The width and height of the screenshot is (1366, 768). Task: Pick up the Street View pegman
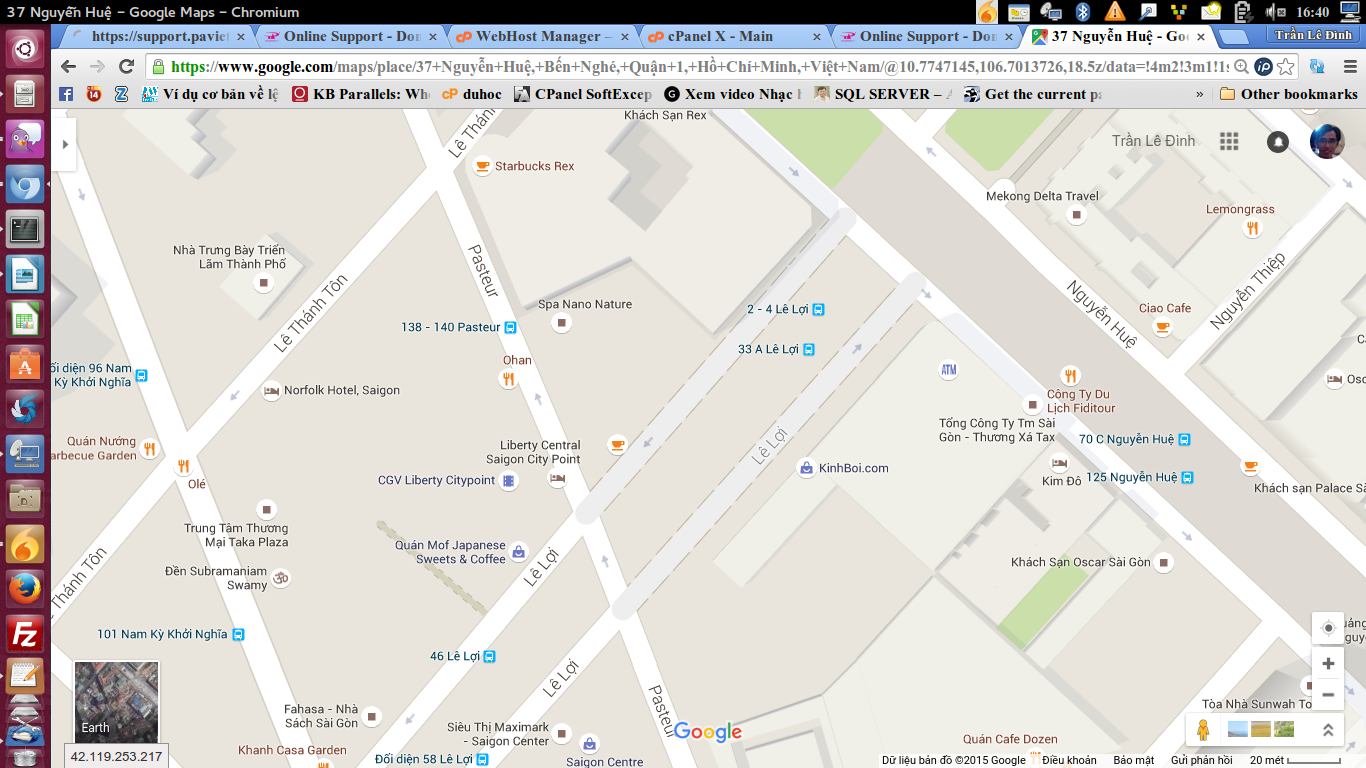coord(1203,730)
